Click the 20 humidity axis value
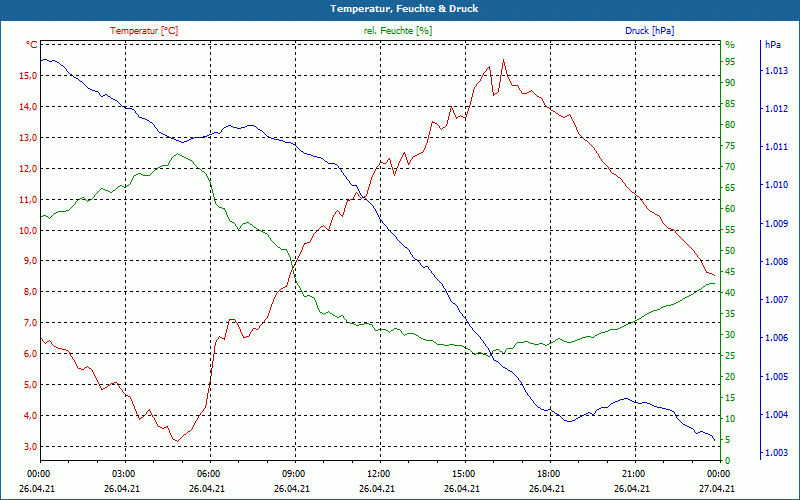This screenshot has height=500, width=800. [730, 377]
